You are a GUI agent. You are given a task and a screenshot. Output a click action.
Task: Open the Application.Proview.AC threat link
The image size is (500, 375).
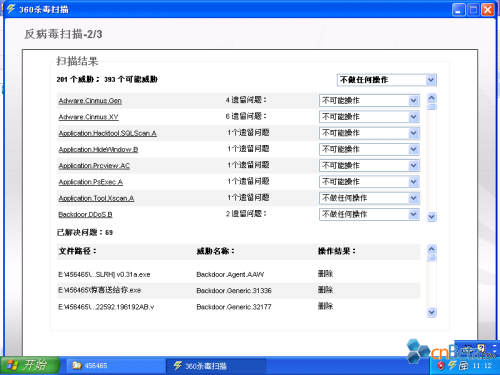[x=94, y=166]
